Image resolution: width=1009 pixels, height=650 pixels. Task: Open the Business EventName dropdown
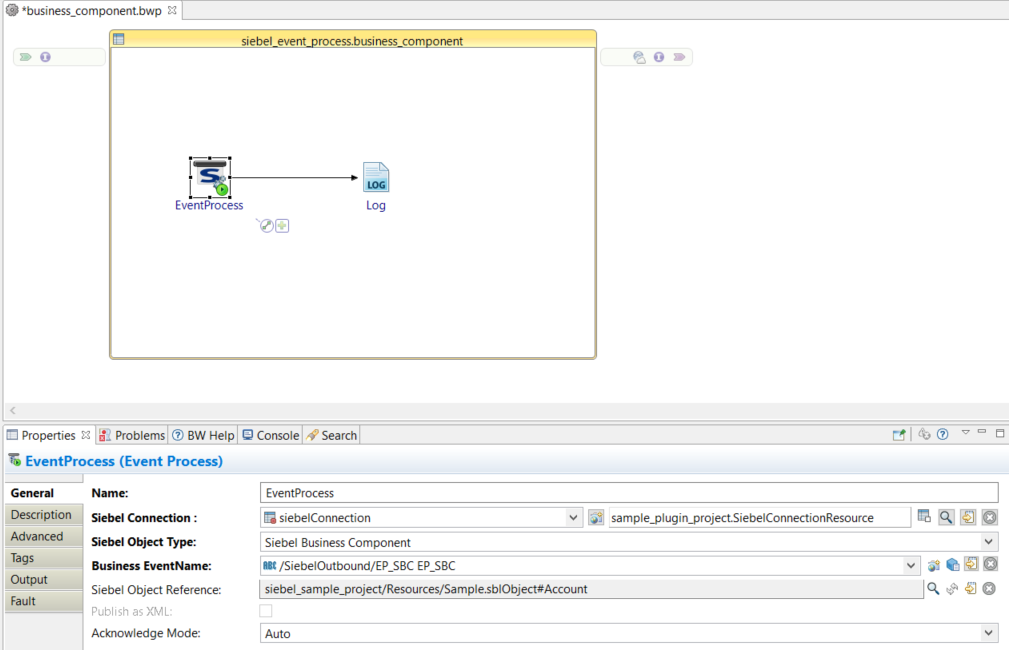click(x=911, y=566)
